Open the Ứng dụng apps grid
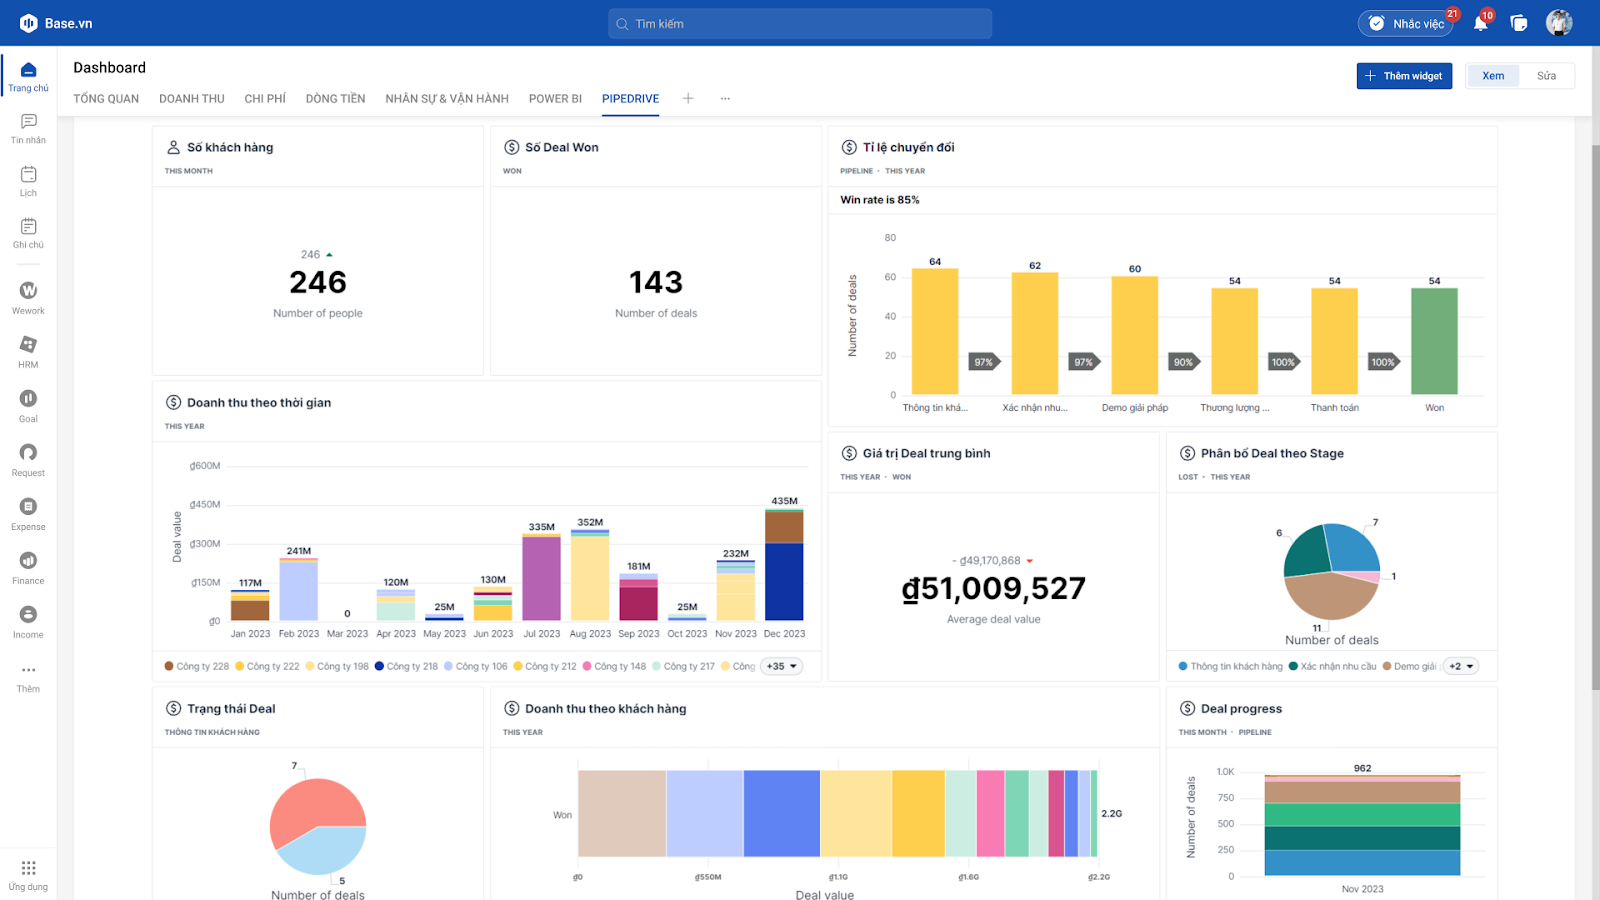The width and height of the screenshot is (1600, 900). coord(28,874)
